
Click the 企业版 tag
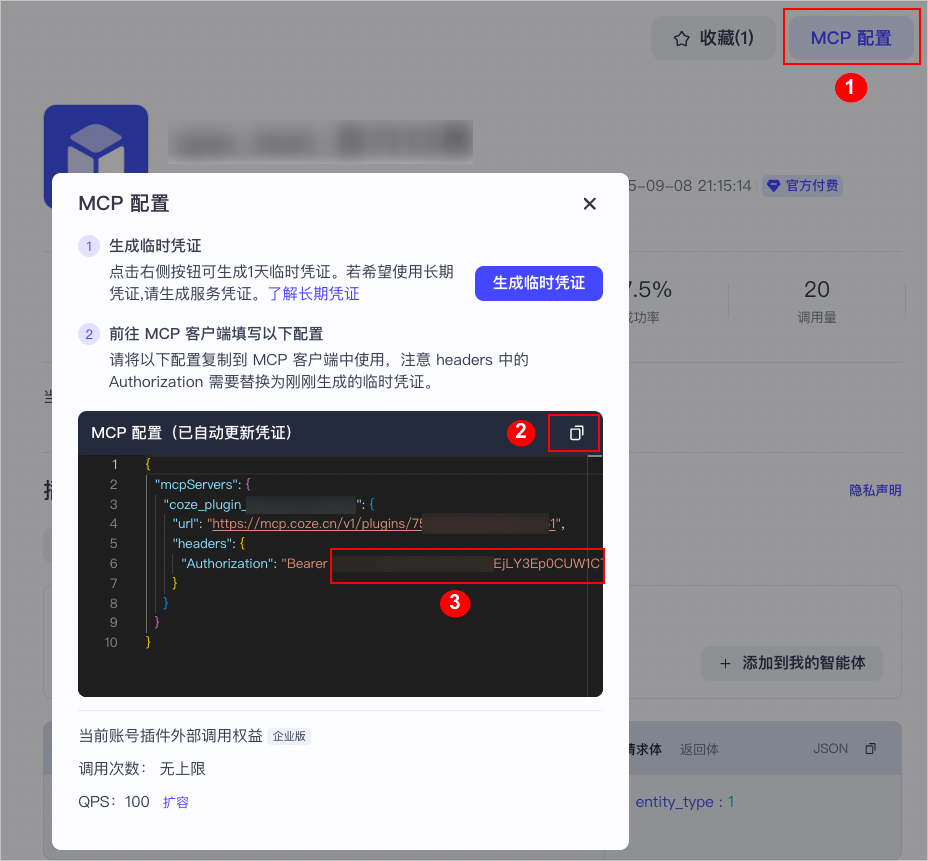click(x=289, y=736)
